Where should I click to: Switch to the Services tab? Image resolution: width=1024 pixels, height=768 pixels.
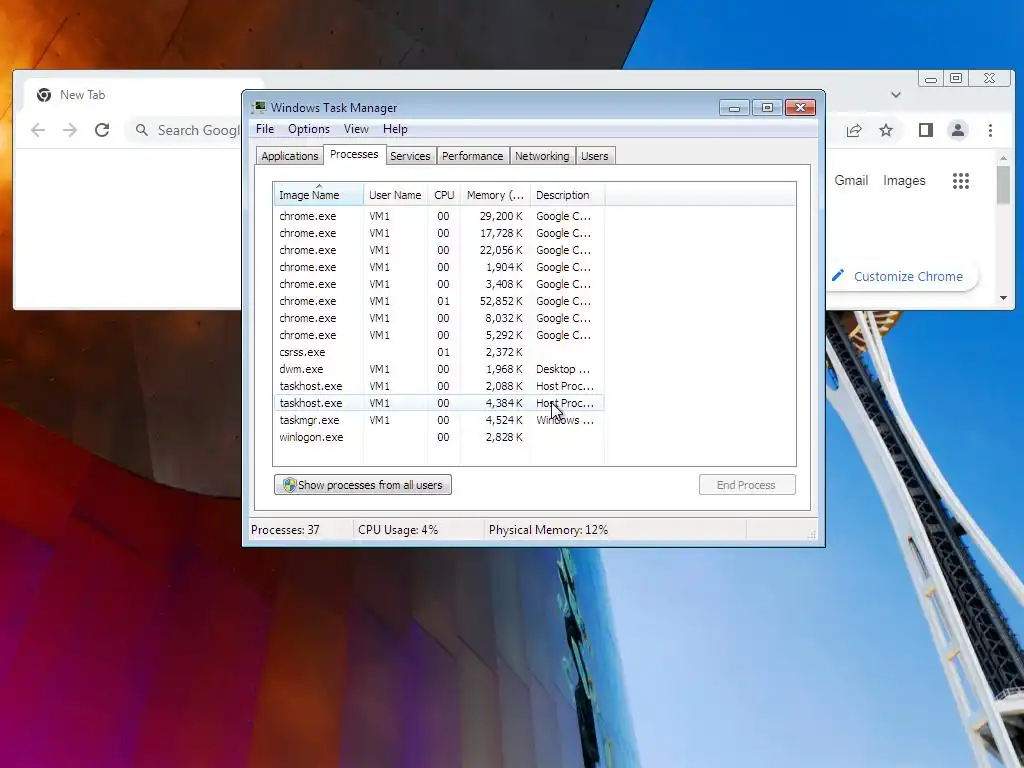click(x=410, y=155)
